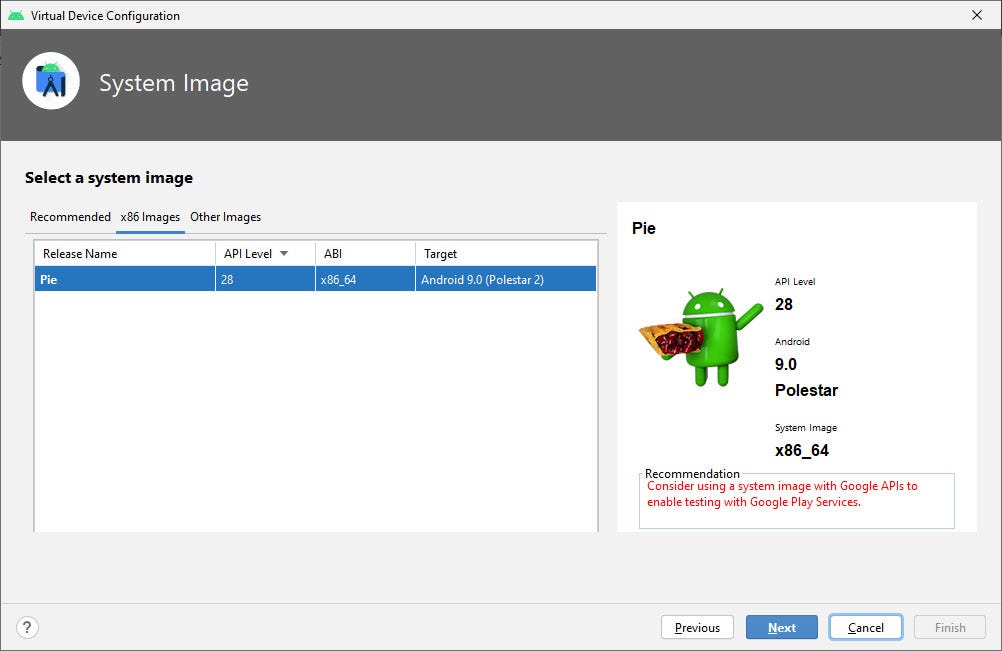Click the disabled Finish button
The image size is (1002, 651).
950,627
